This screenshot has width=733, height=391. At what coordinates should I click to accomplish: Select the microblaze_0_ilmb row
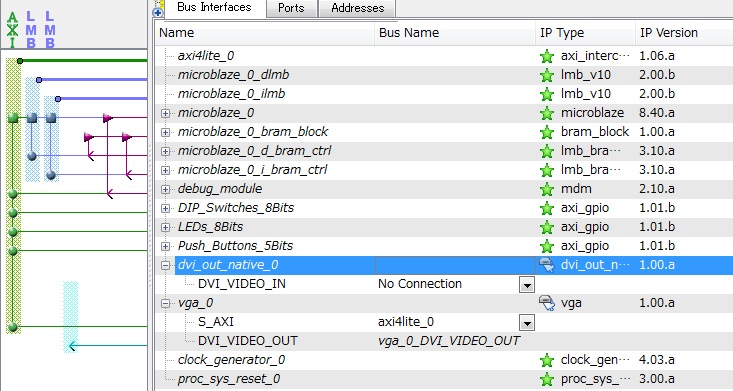coord(444,94)
